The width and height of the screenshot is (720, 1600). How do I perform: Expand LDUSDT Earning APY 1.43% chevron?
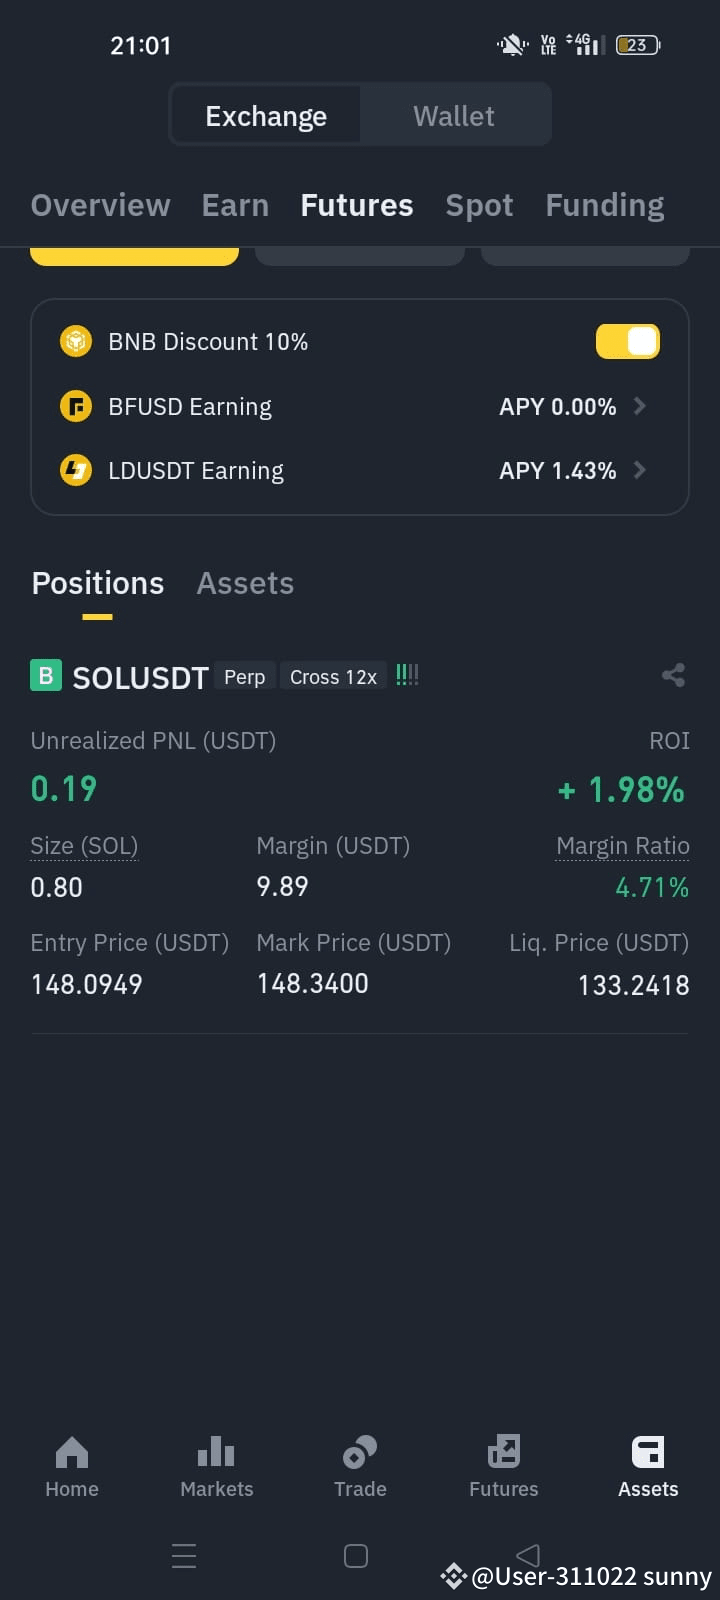640,470
